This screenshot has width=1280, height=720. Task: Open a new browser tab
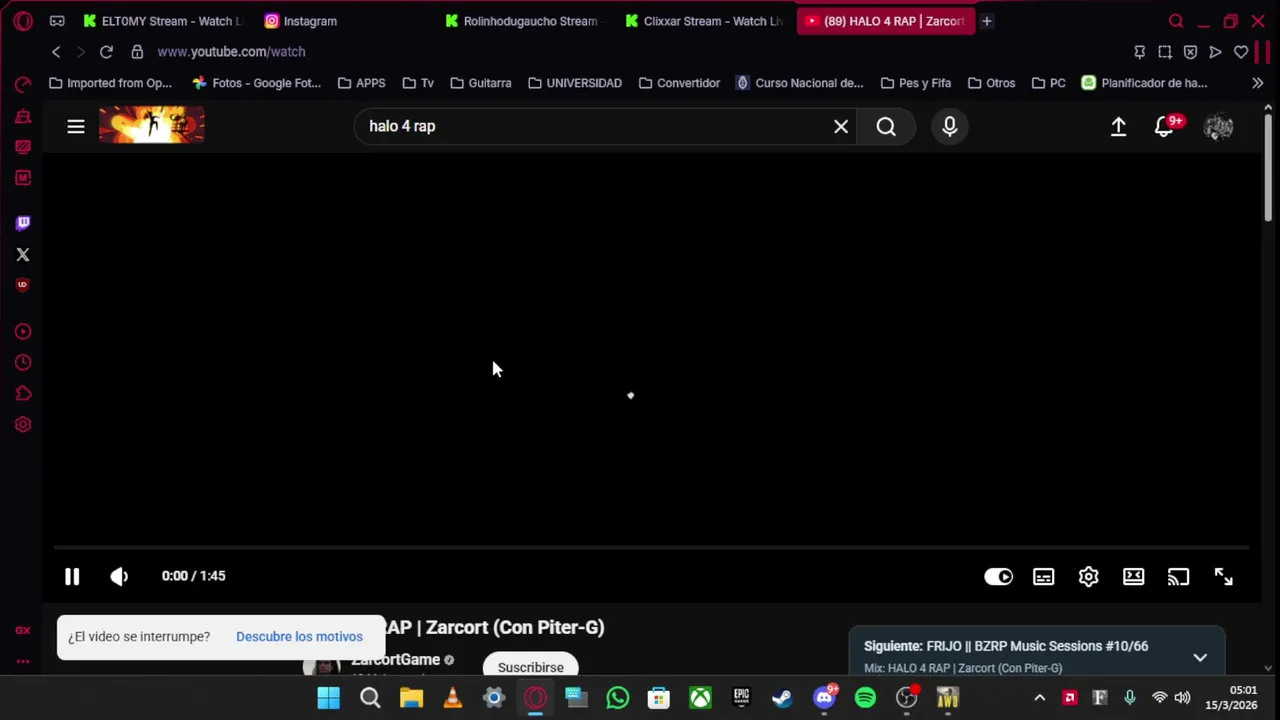[986, 21]
